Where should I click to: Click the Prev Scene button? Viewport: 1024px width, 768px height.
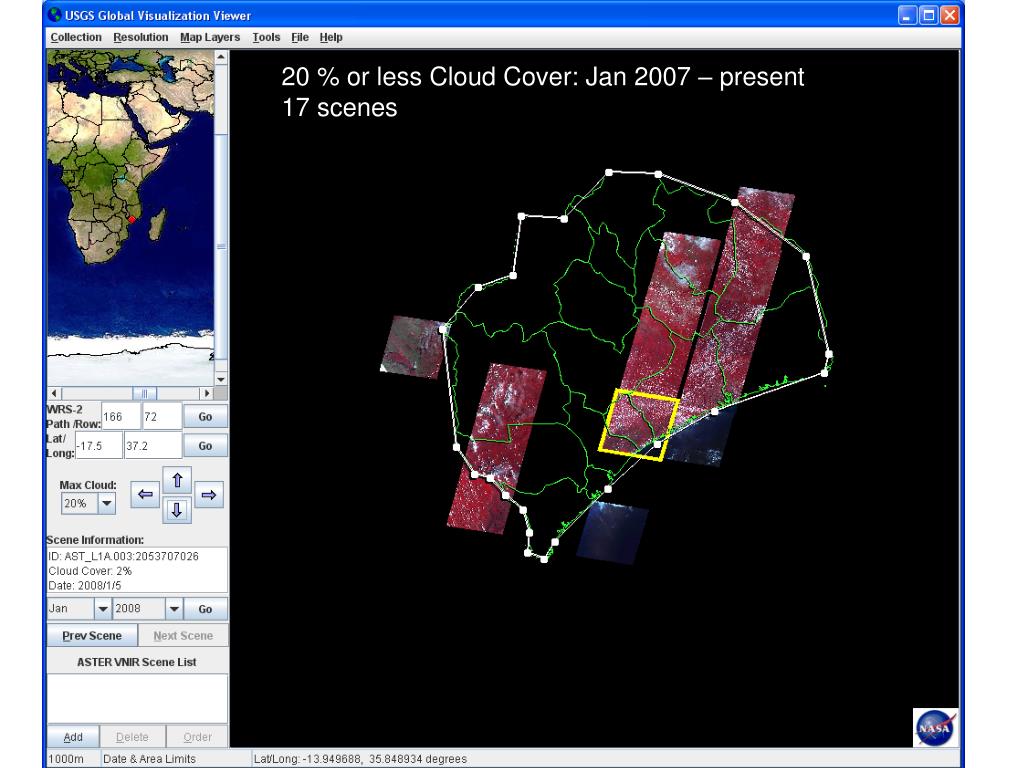click(91, 636)
